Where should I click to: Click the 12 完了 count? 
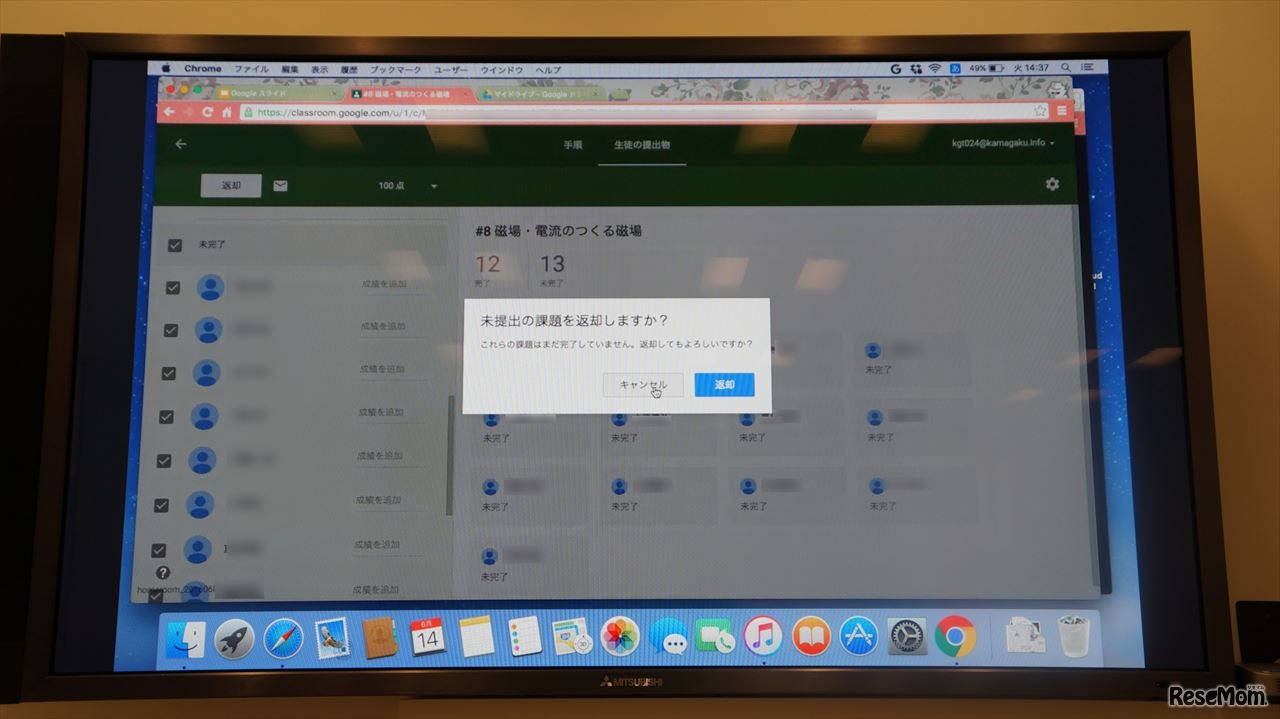click(487, 271)
